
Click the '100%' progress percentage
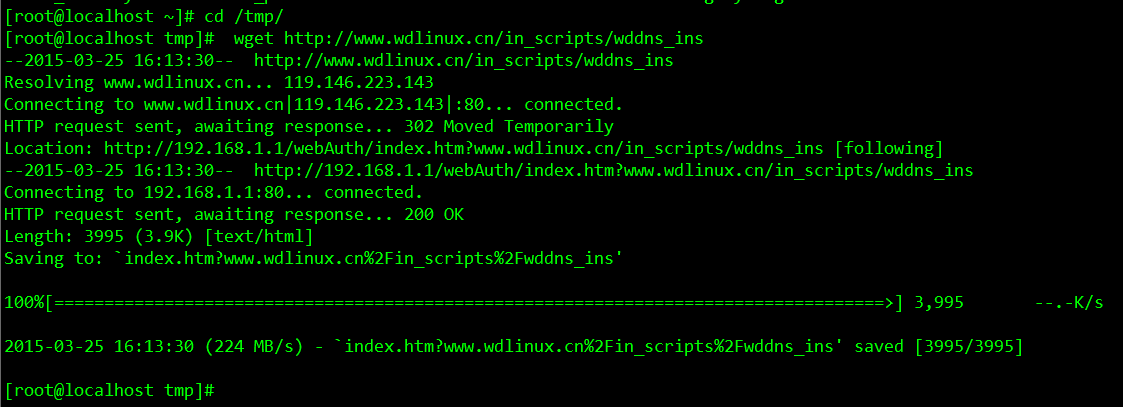click(24, 302)
